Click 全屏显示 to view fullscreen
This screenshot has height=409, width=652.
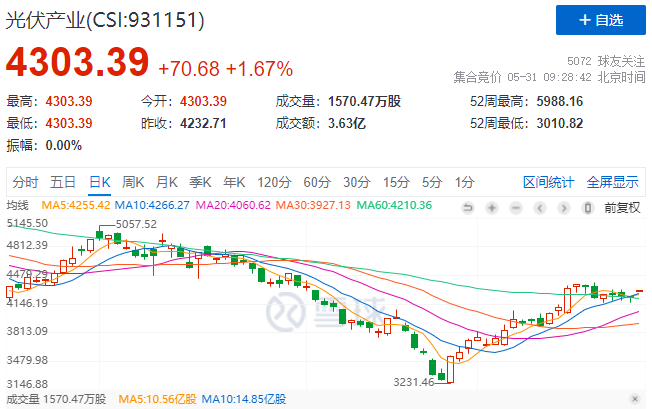612,182
